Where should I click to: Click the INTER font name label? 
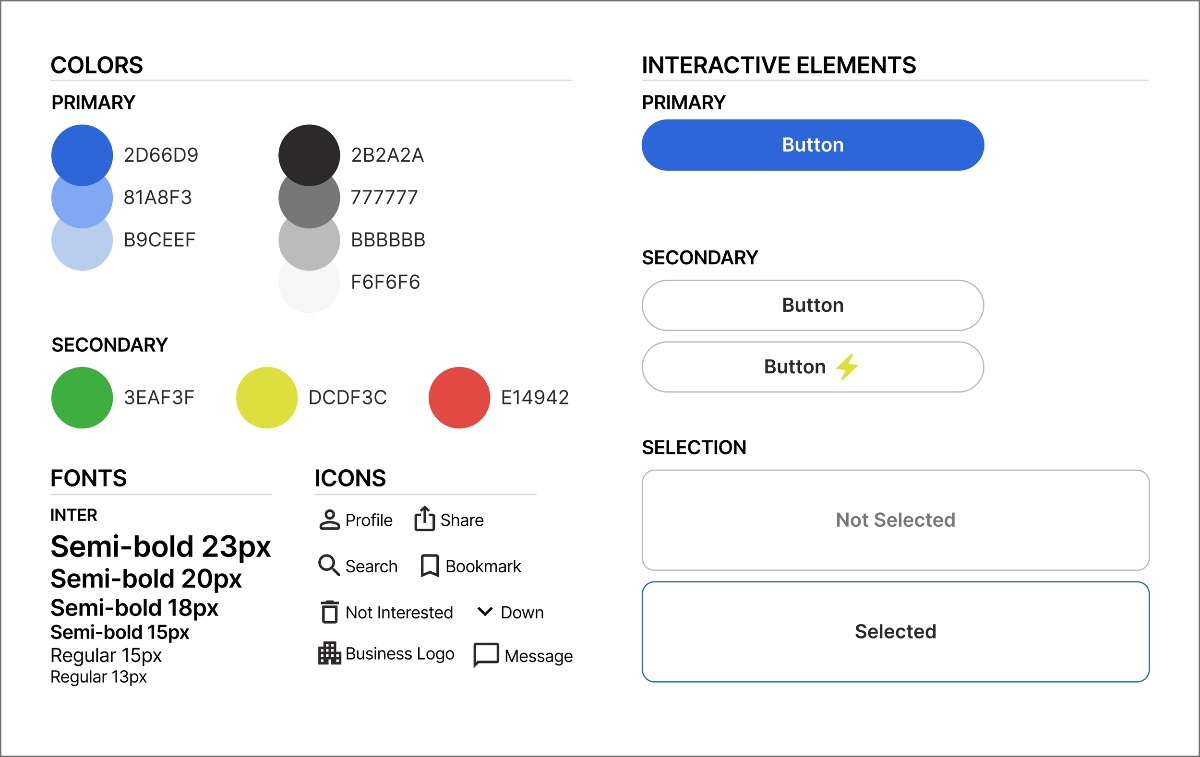click(74, 515)
